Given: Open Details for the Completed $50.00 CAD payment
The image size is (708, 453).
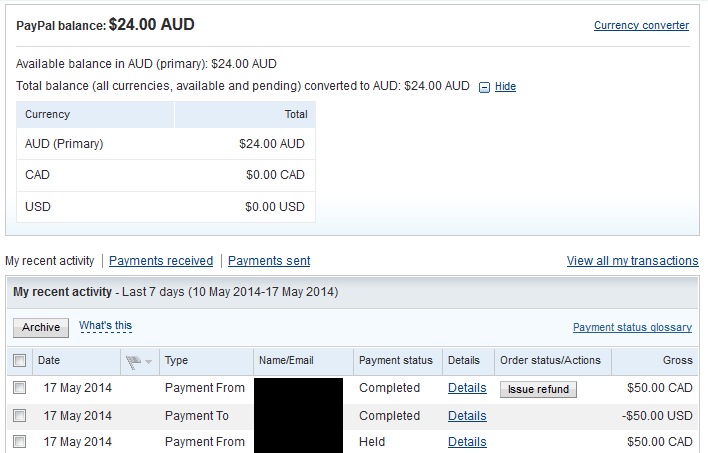Looking at the screenshot, I should click(467, 388).
